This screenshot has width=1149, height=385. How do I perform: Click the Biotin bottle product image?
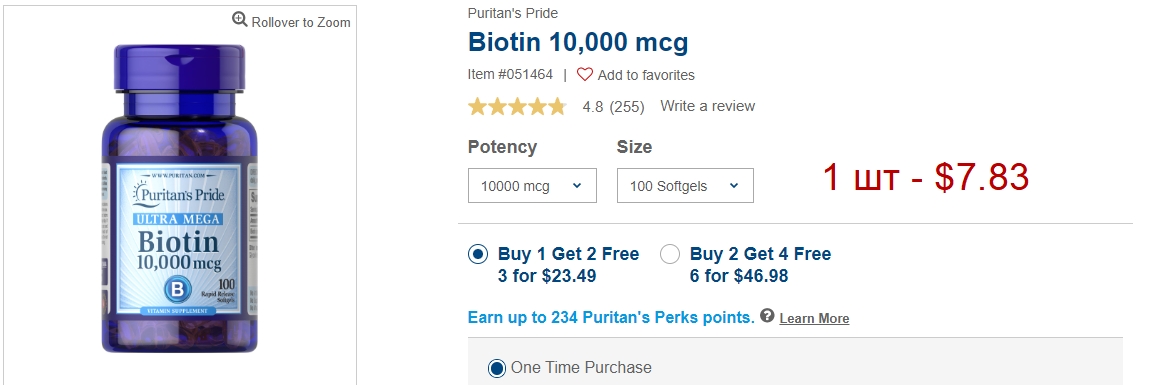180,199
